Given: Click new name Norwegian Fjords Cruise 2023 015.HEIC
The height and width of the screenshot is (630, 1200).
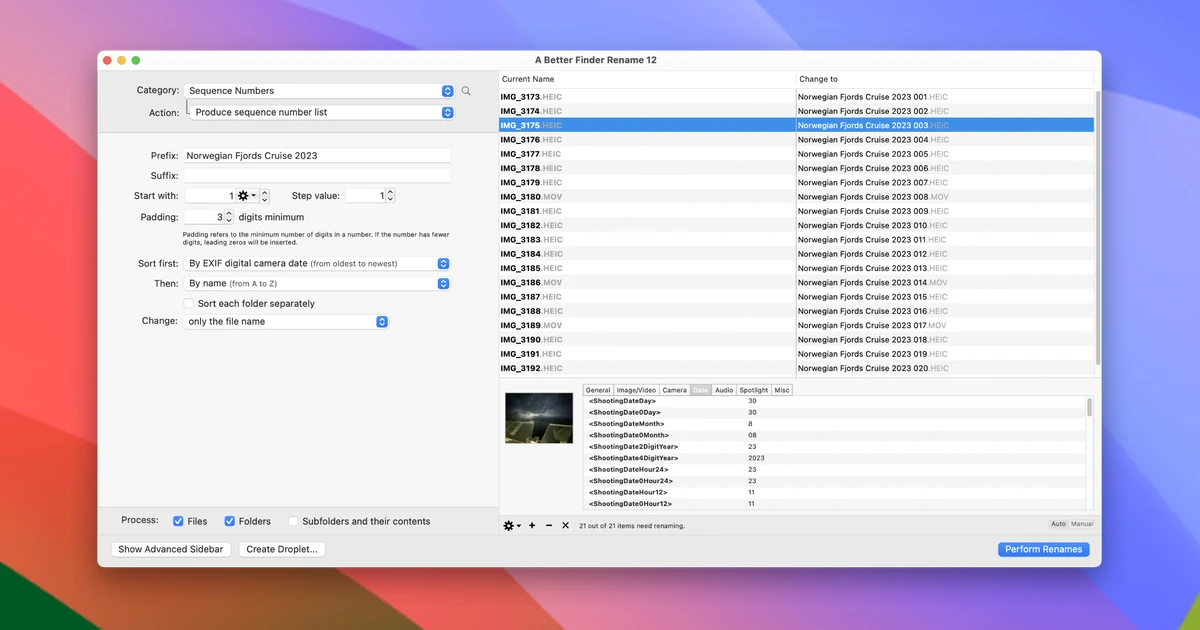Looking at the screenshot, I should click(873, 297).
